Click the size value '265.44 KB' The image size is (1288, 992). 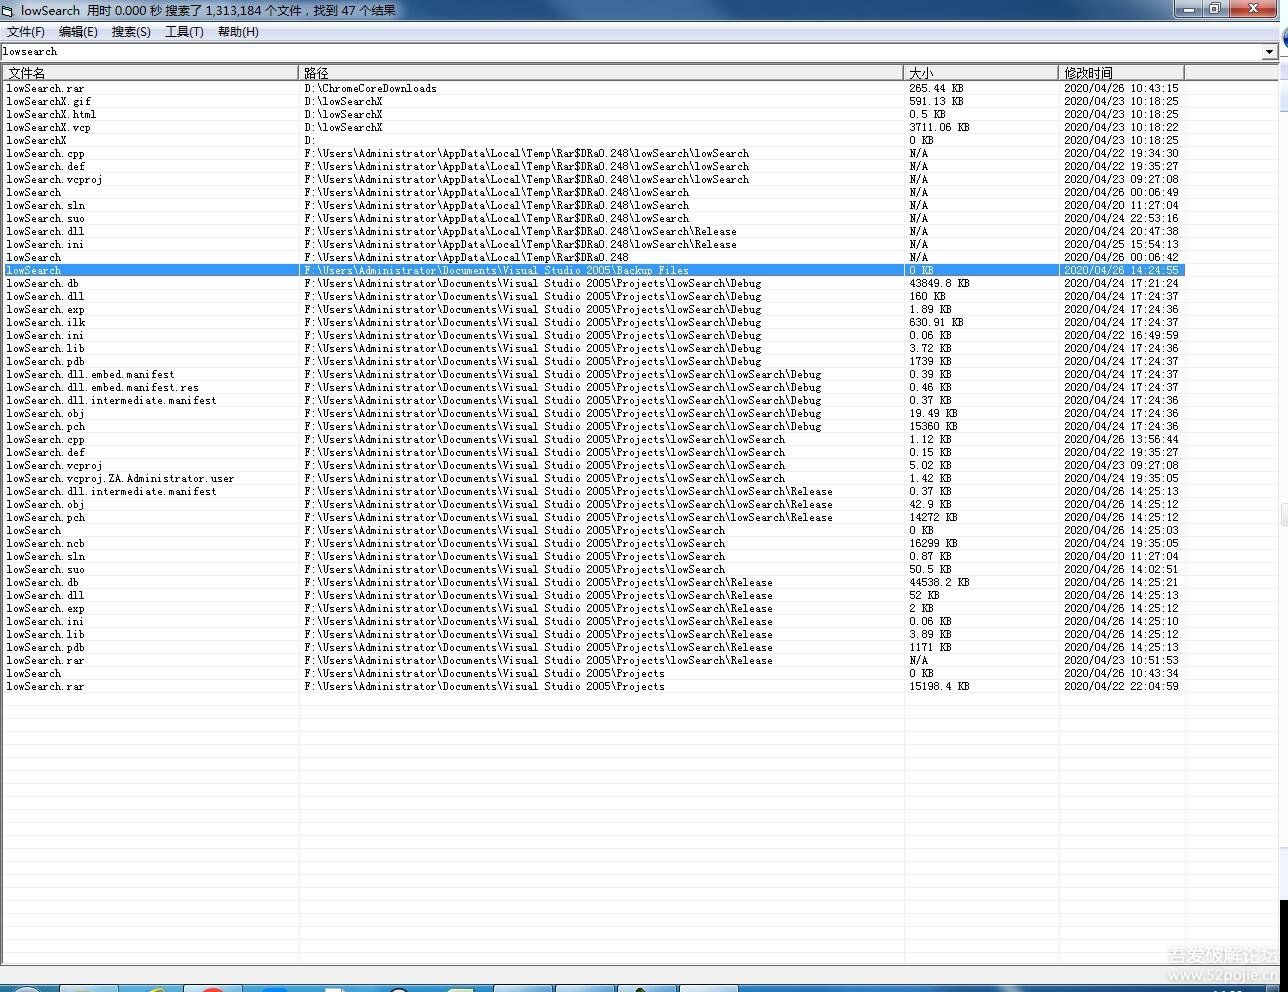coord(937,88)
